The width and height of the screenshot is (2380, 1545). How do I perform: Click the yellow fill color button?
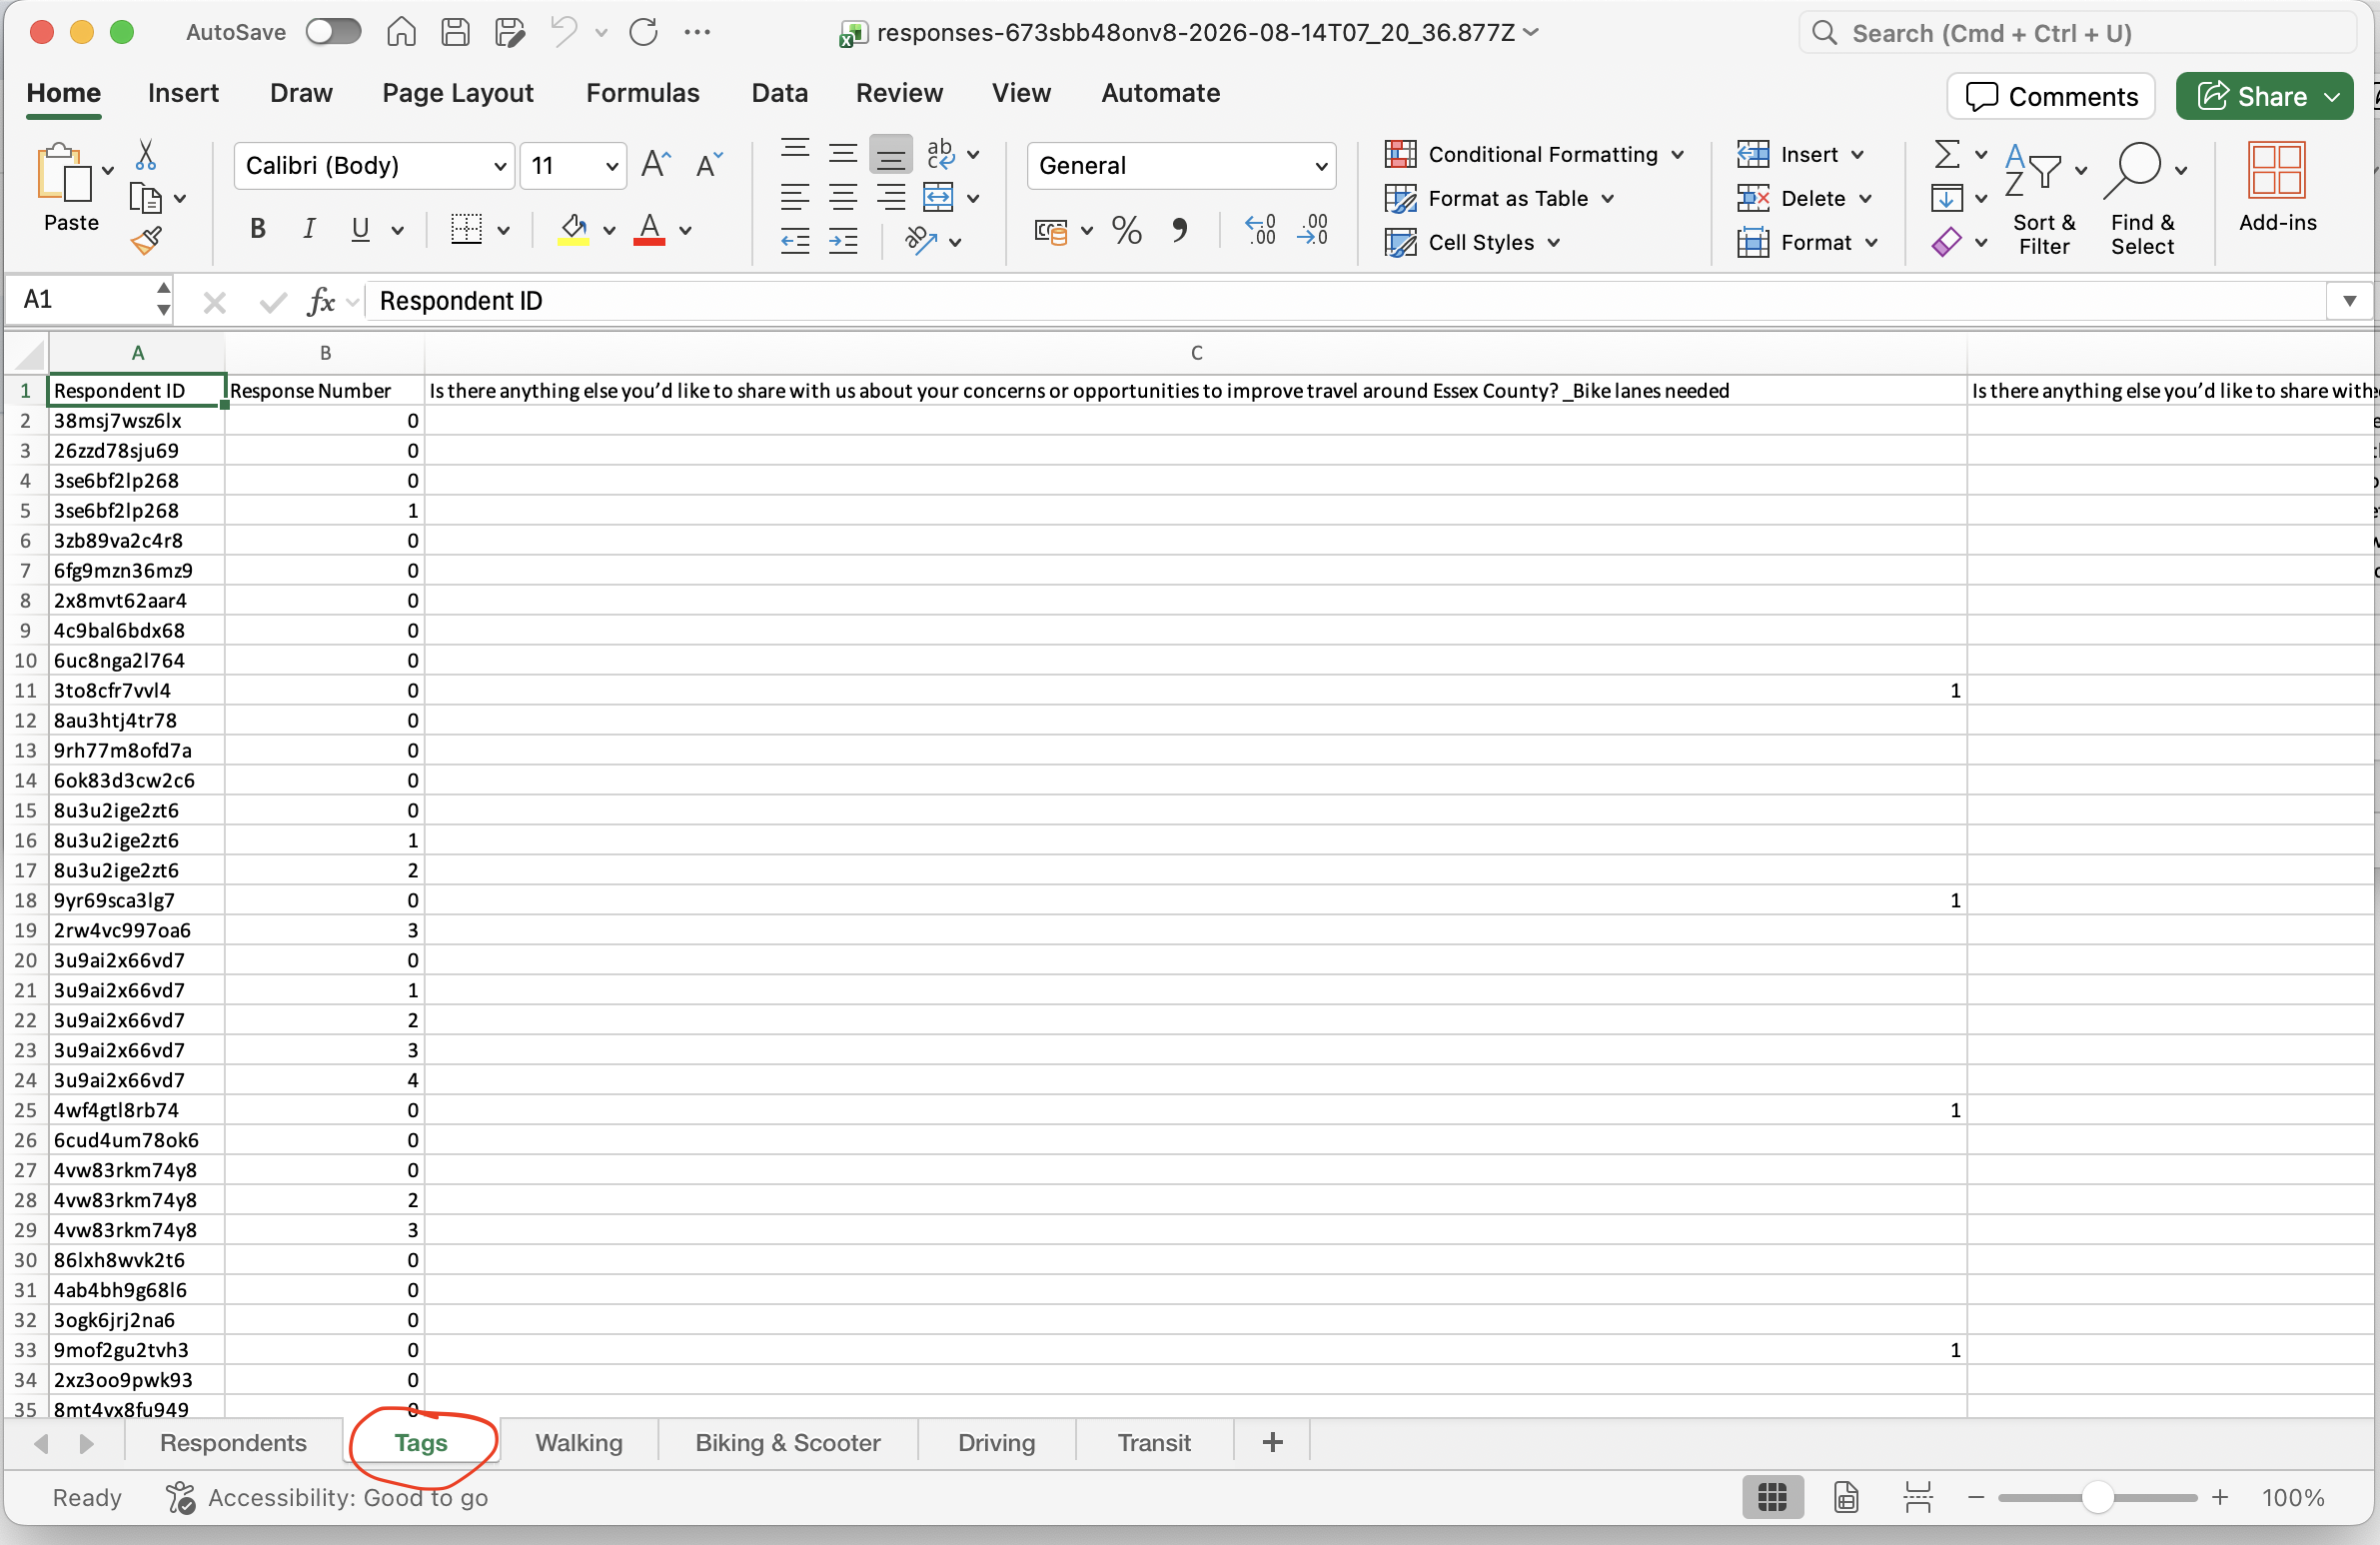573,230
